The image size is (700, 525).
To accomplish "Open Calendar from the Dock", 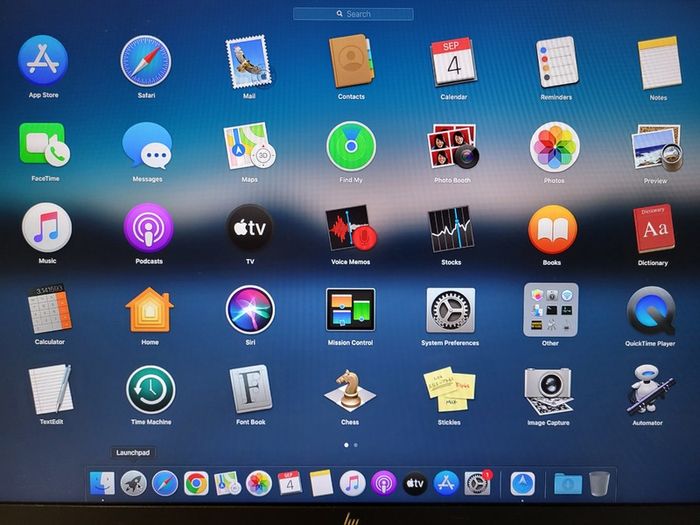I will click(x=290, y=483).
